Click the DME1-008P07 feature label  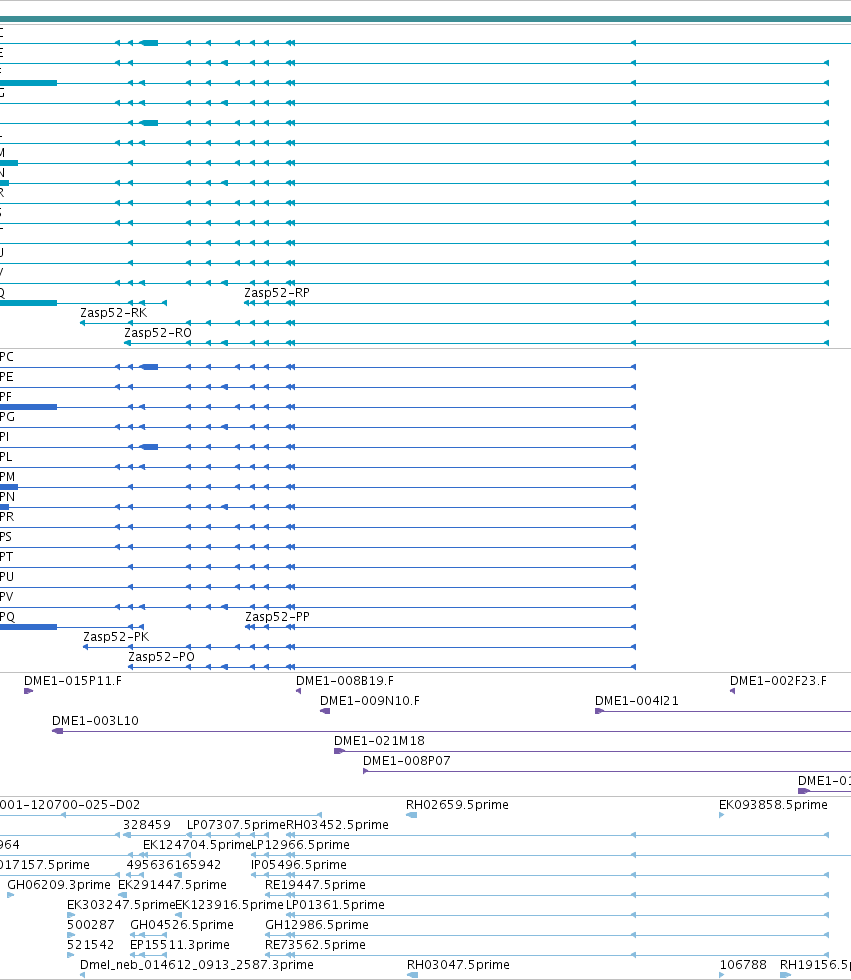[x=407, y=761]
